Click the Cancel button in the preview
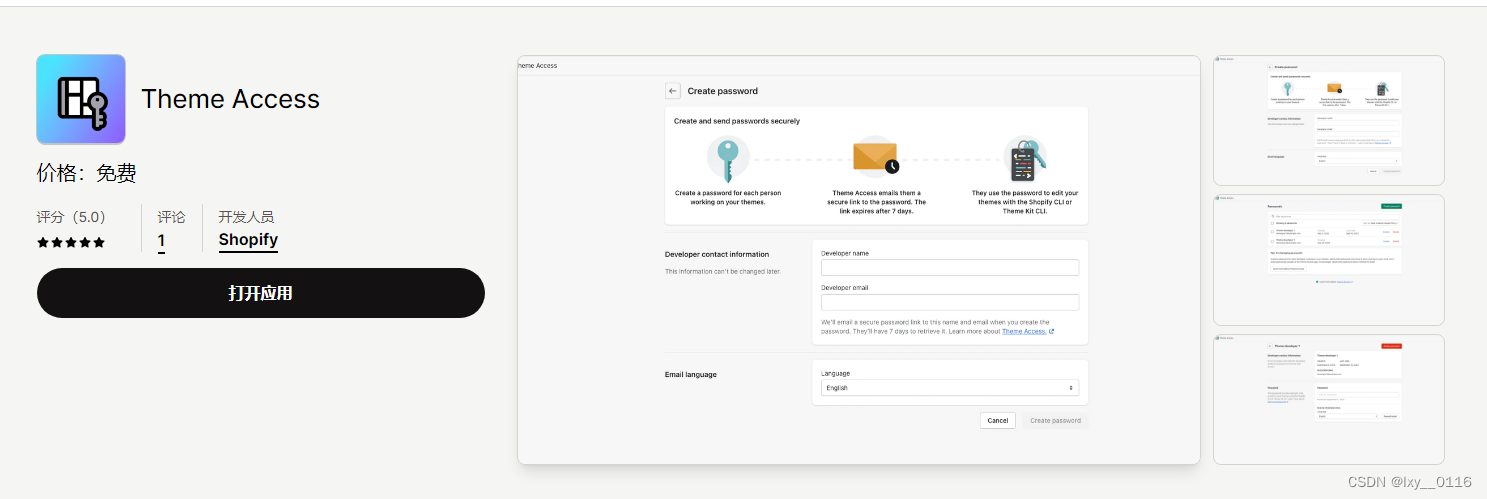Viewport: 1487px width, 499px height. coord(998,420)
